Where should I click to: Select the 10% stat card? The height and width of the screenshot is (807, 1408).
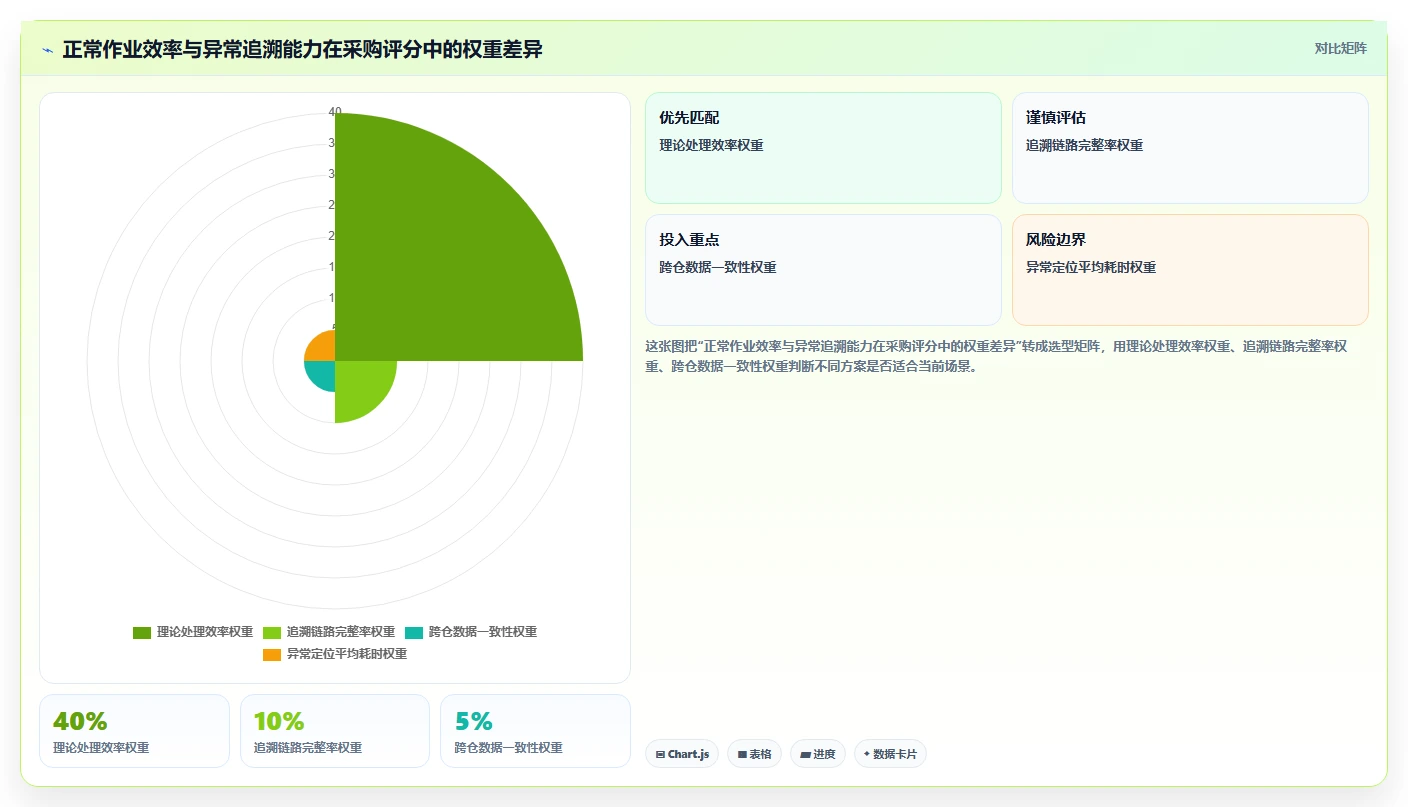335,731
